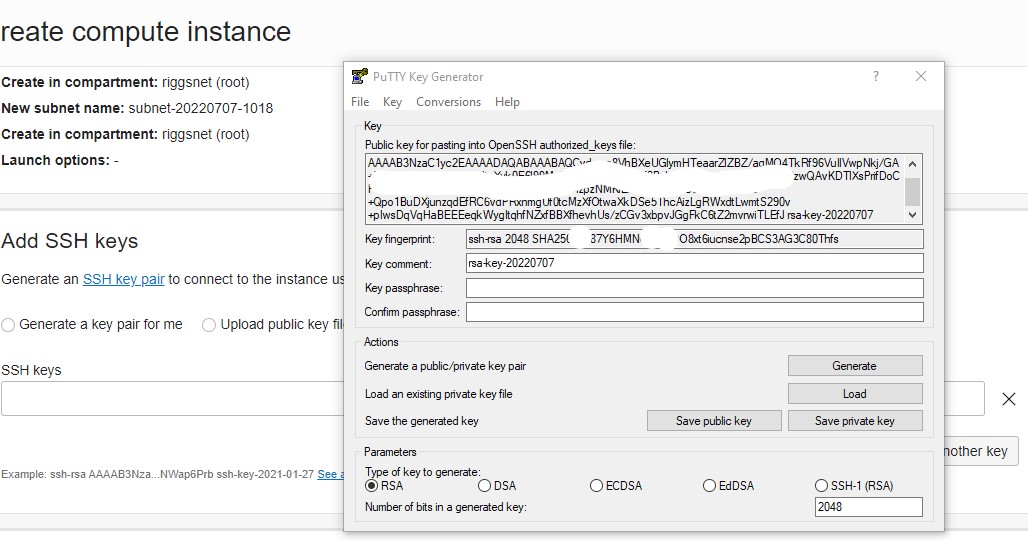Open the Key menu in PuTTYgen
1028x541 pixels.
click(392, 102)
